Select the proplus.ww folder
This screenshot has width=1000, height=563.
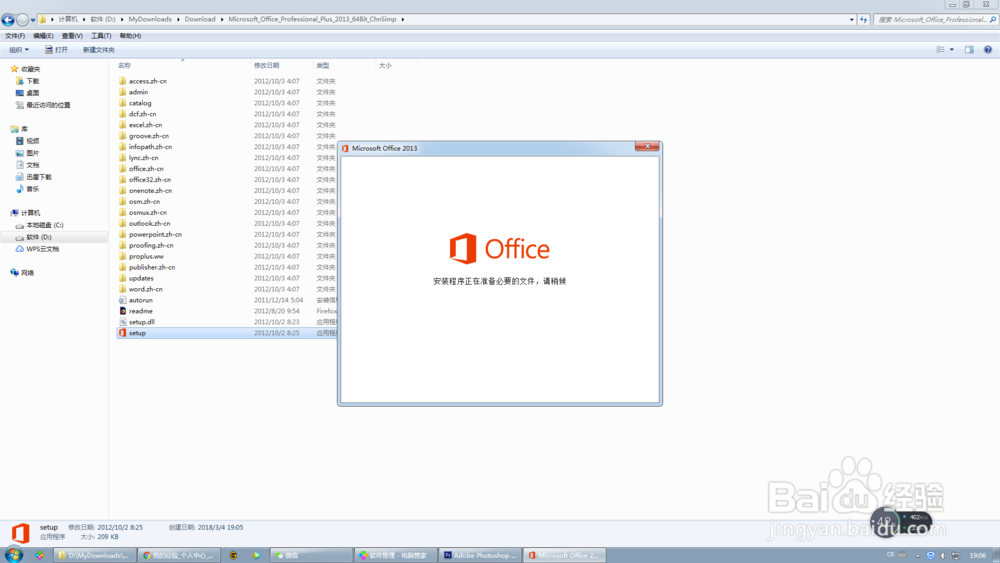click(145, 256)
